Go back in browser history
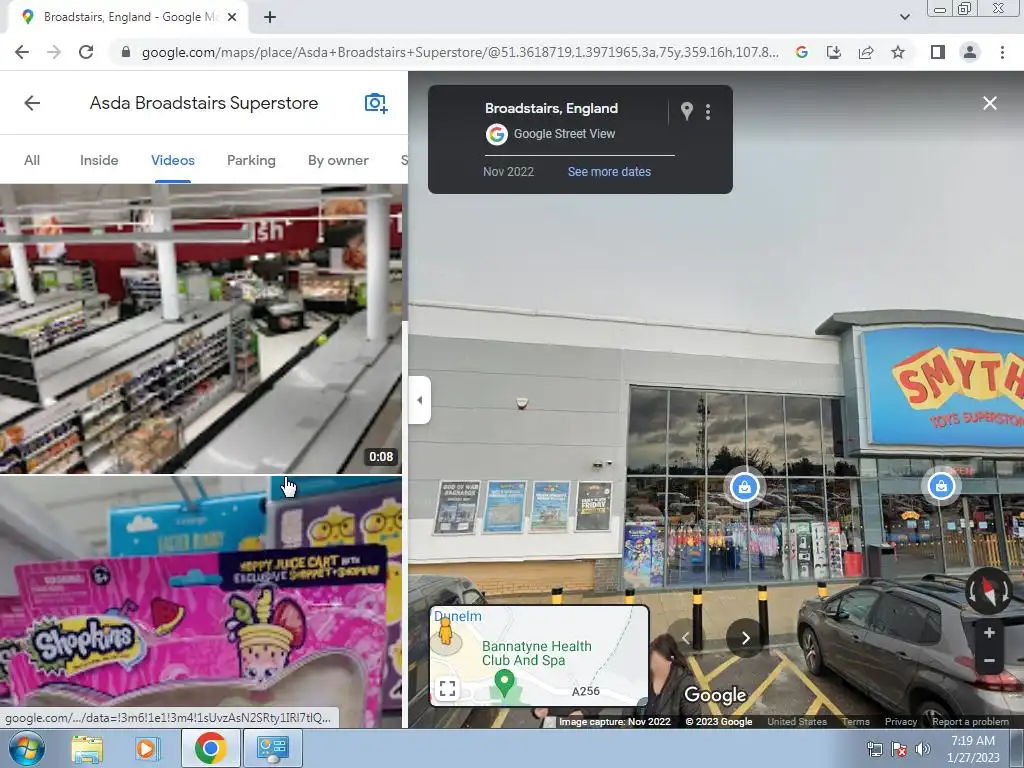The image size is (1024, 768). (22, 52)
